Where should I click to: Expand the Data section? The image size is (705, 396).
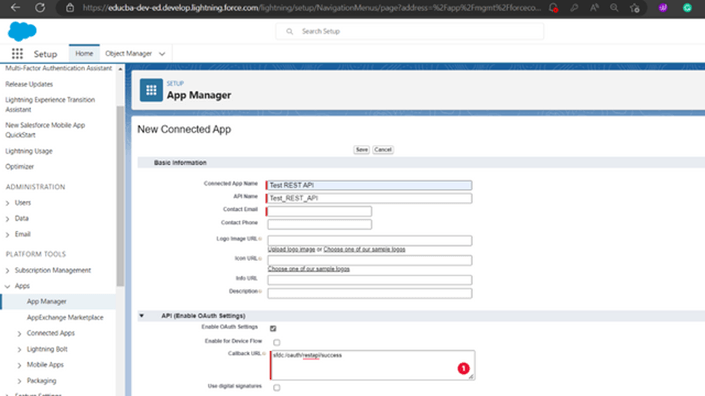(7, 219)
